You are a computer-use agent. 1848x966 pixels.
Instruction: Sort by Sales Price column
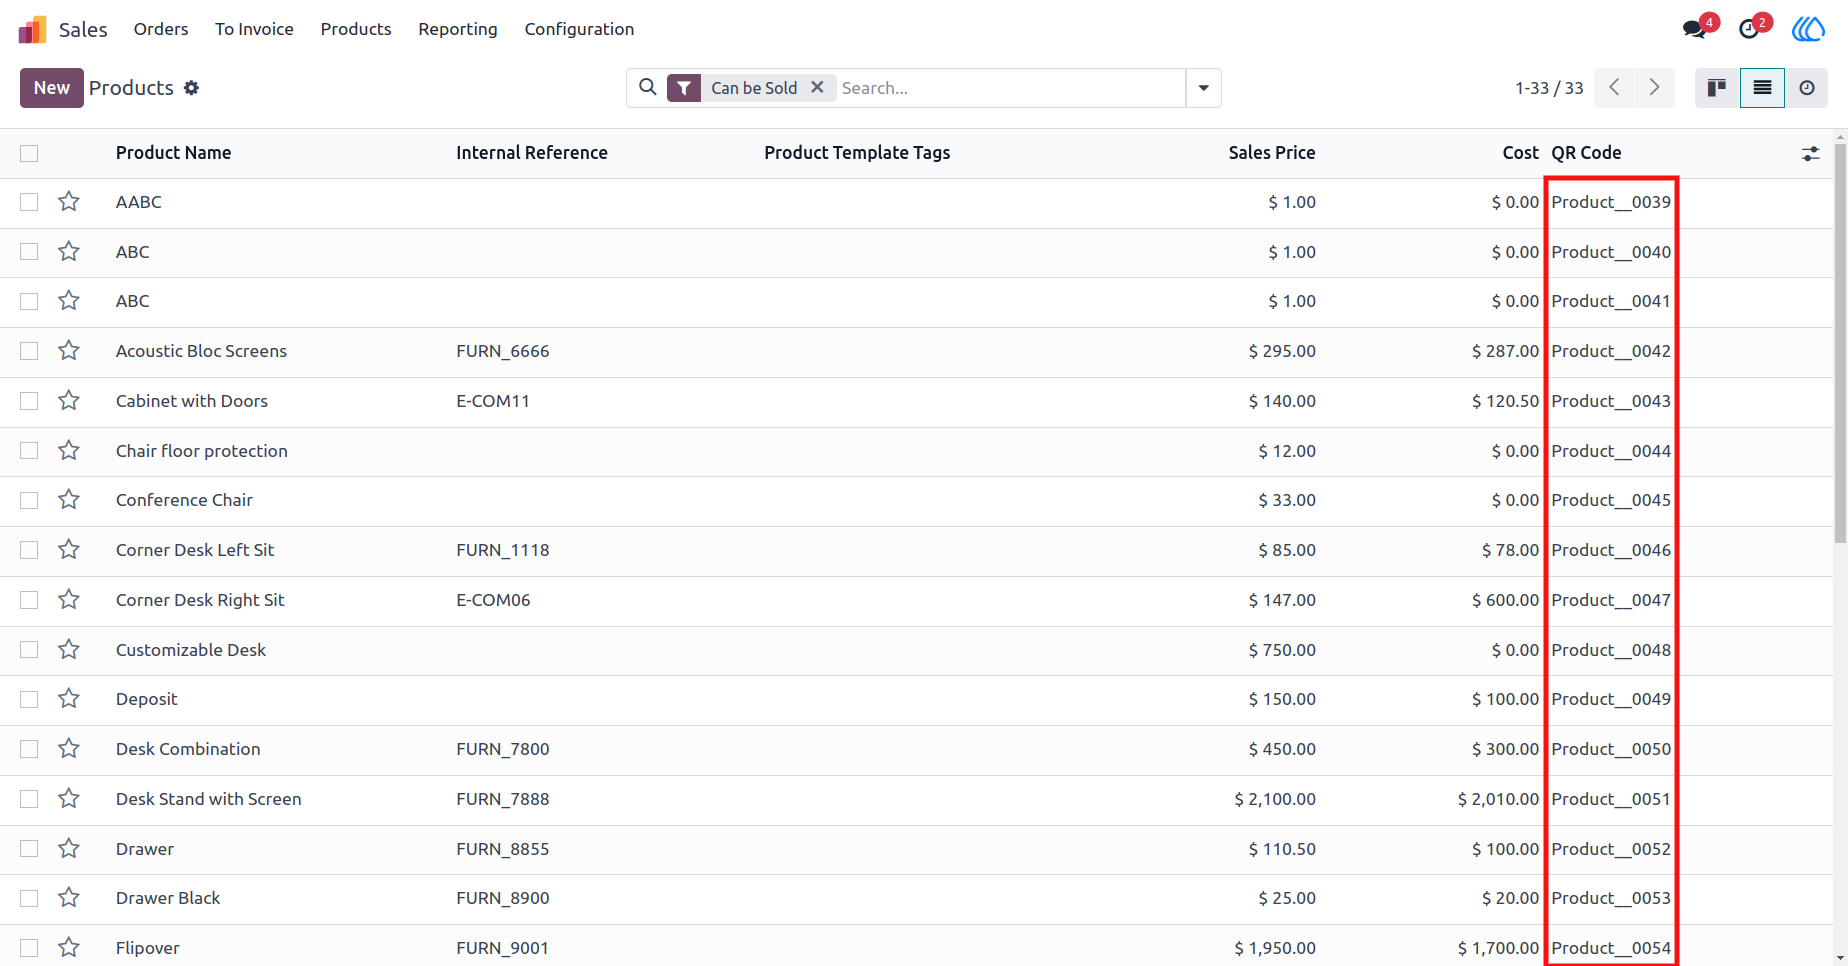1272,153
